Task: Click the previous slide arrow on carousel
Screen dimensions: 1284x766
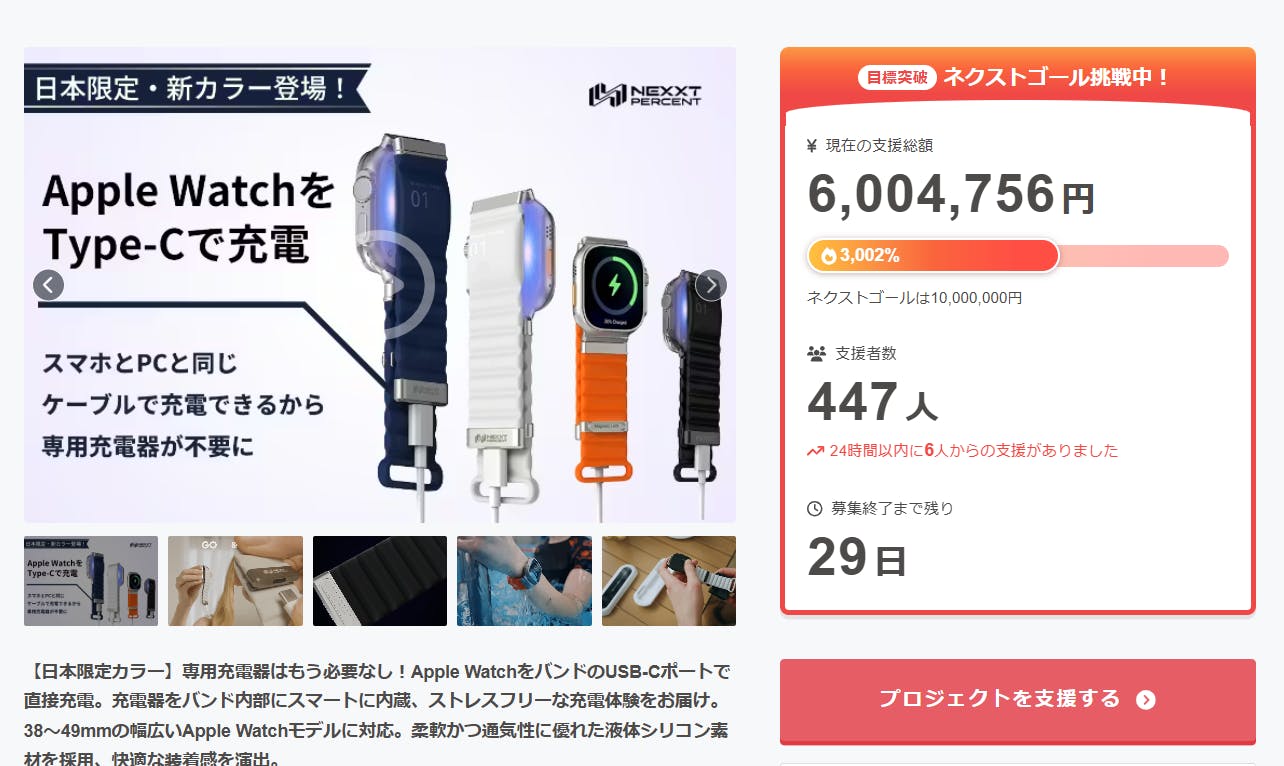Action: 48,285
